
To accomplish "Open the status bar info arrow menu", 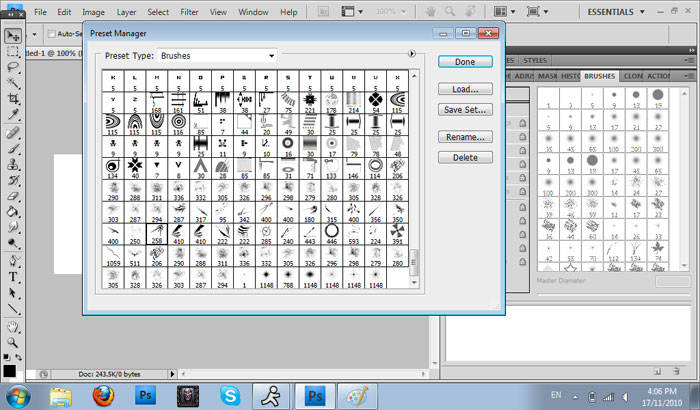I will click(x=172, y=374).
